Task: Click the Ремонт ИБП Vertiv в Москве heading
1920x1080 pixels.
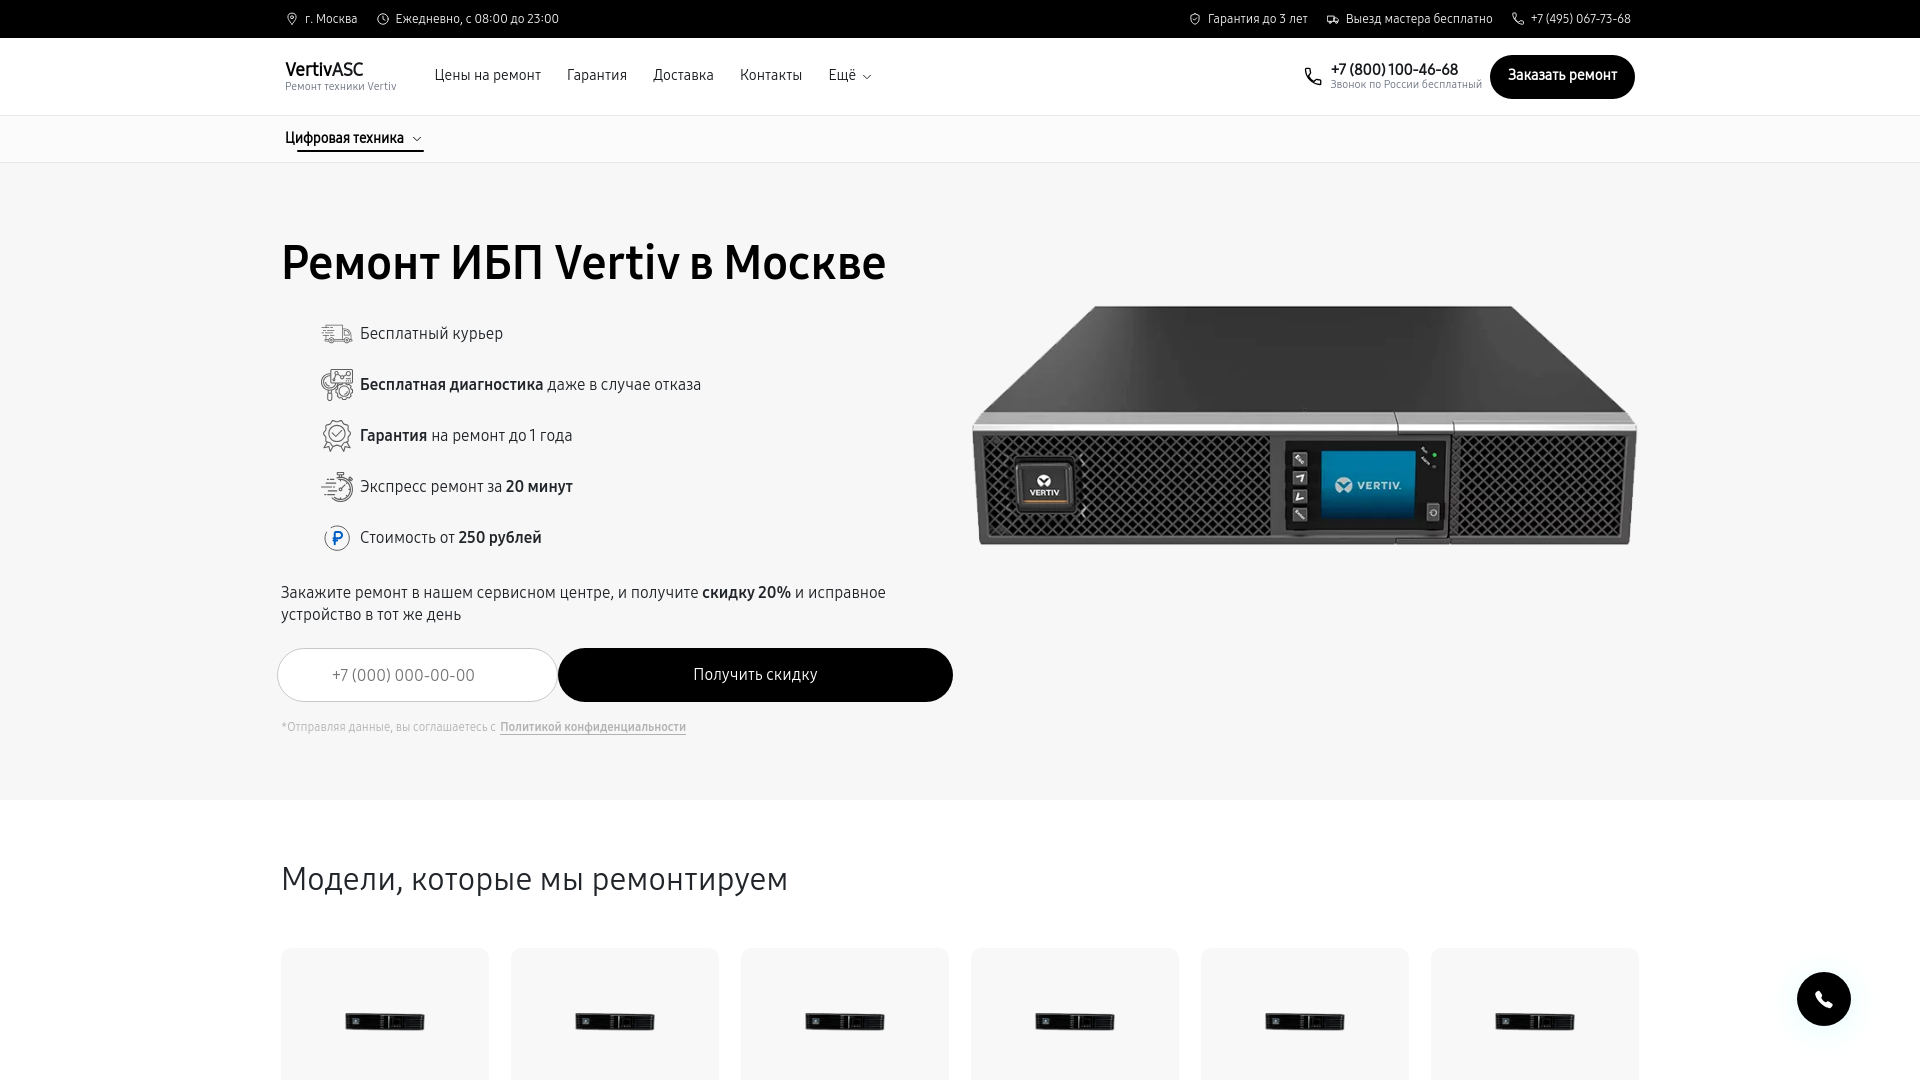Action: click(583, 263)
